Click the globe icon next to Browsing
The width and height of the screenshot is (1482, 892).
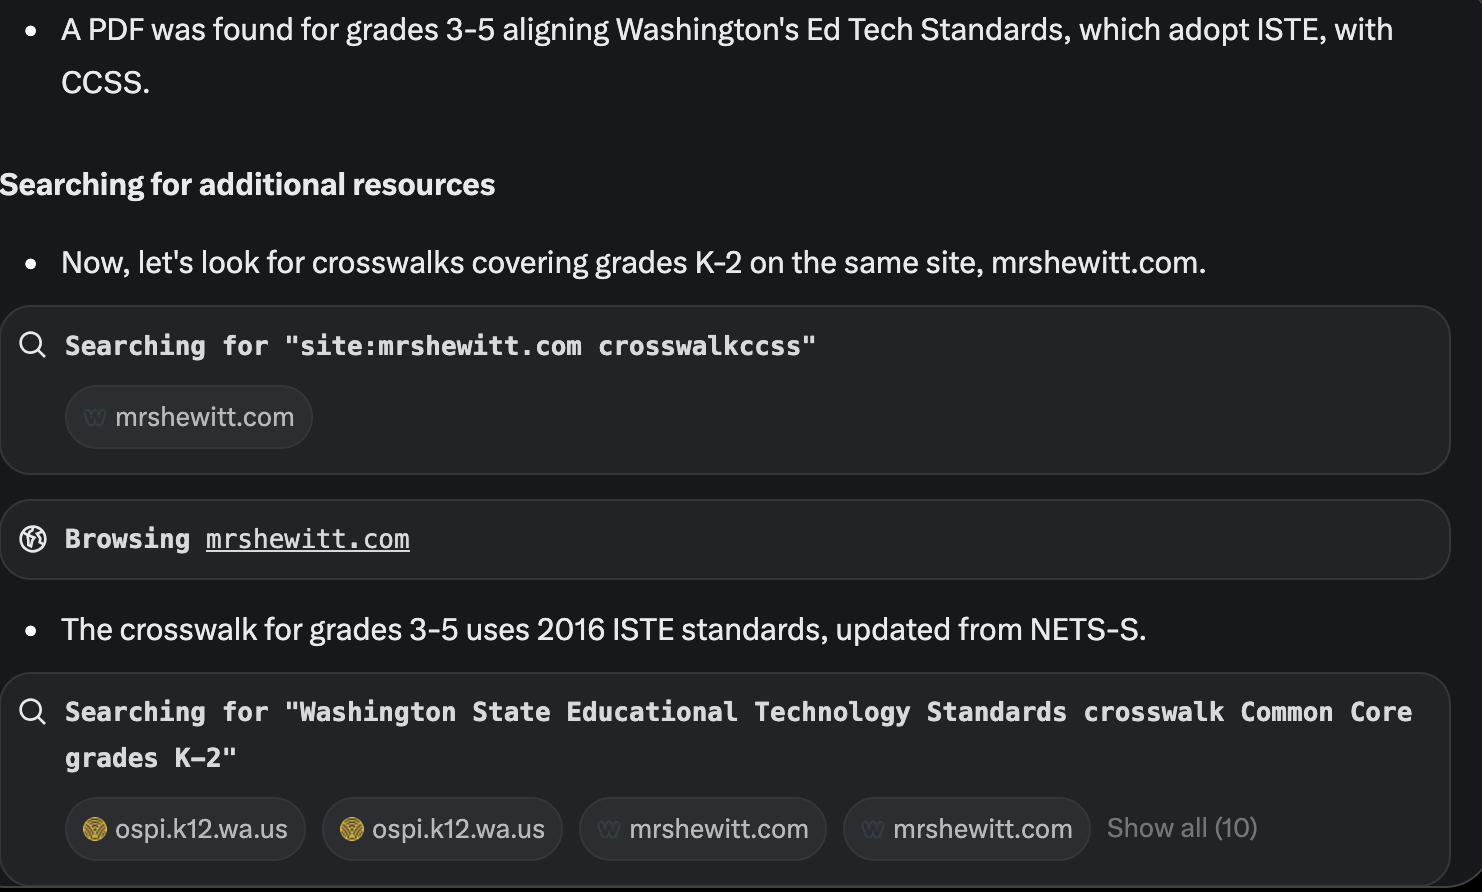pyautogui.click(x=33, y=539)
